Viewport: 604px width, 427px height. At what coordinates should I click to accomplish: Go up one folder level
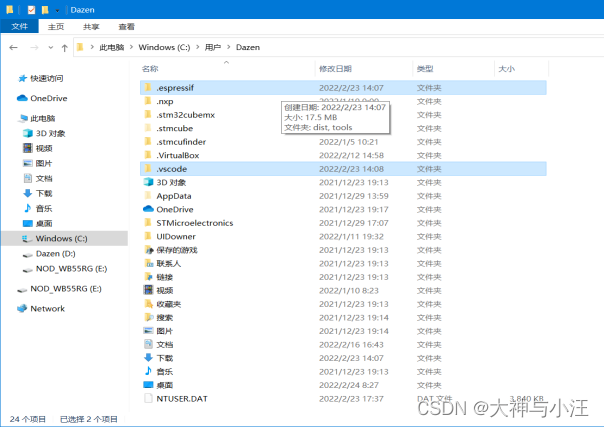click(64, 48)
